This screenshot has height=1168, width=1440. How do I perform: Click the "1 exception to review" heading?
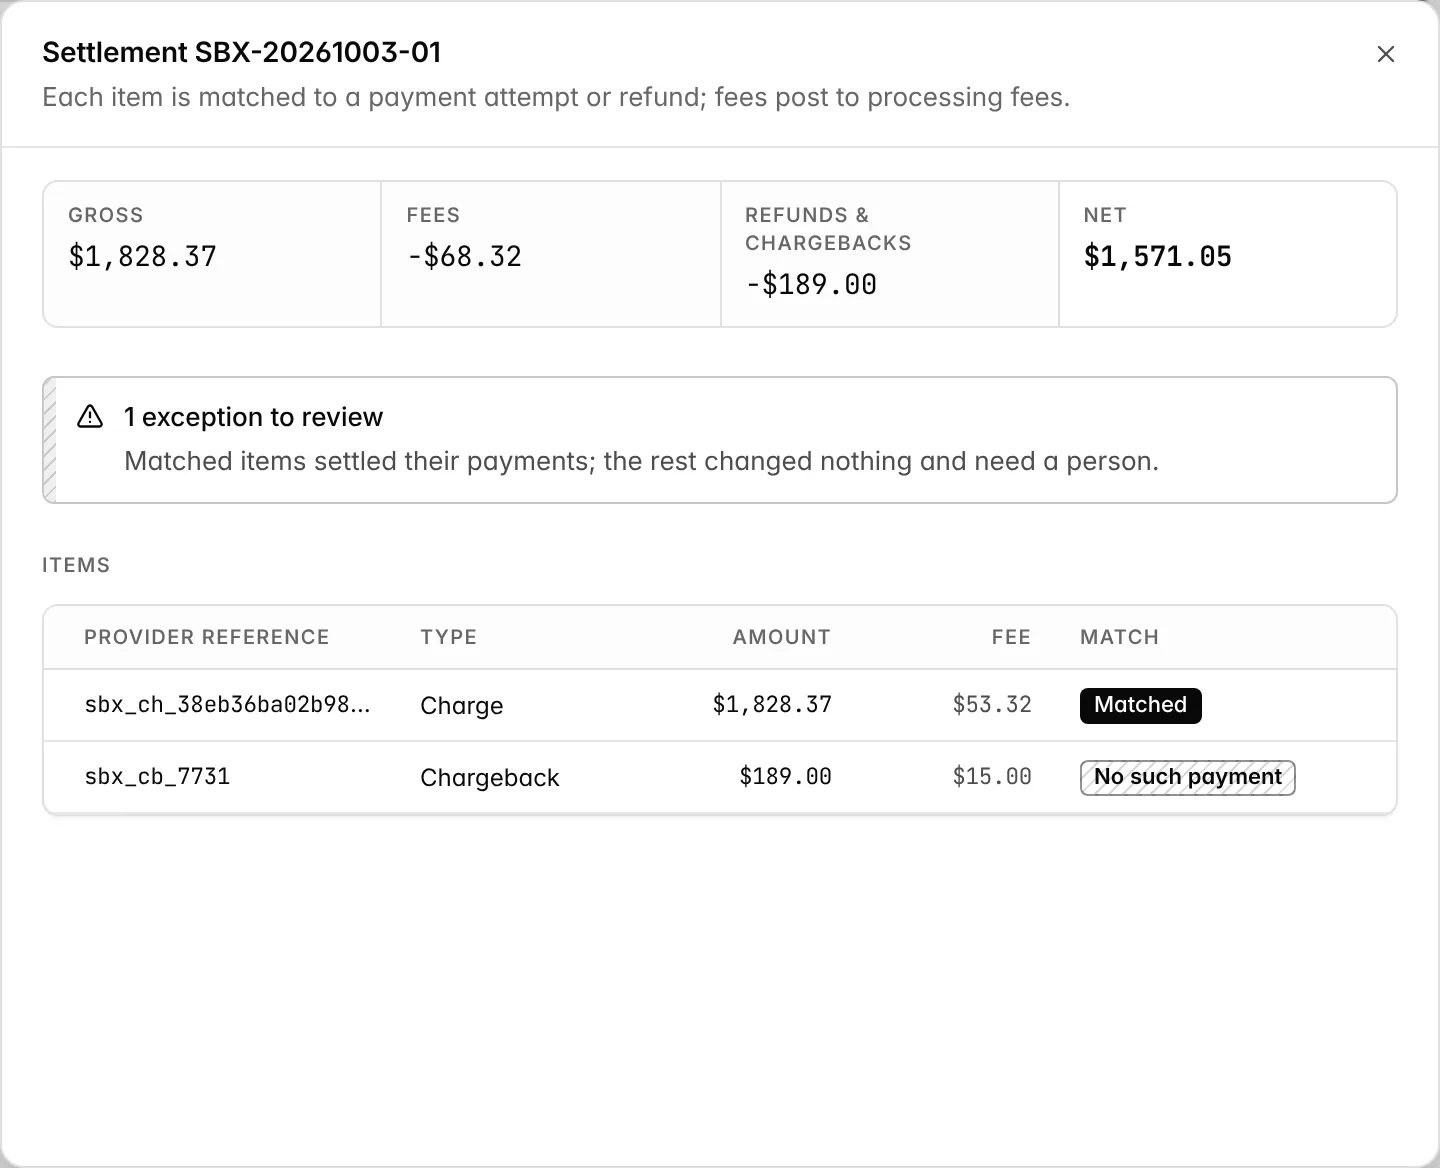(253, 417)
